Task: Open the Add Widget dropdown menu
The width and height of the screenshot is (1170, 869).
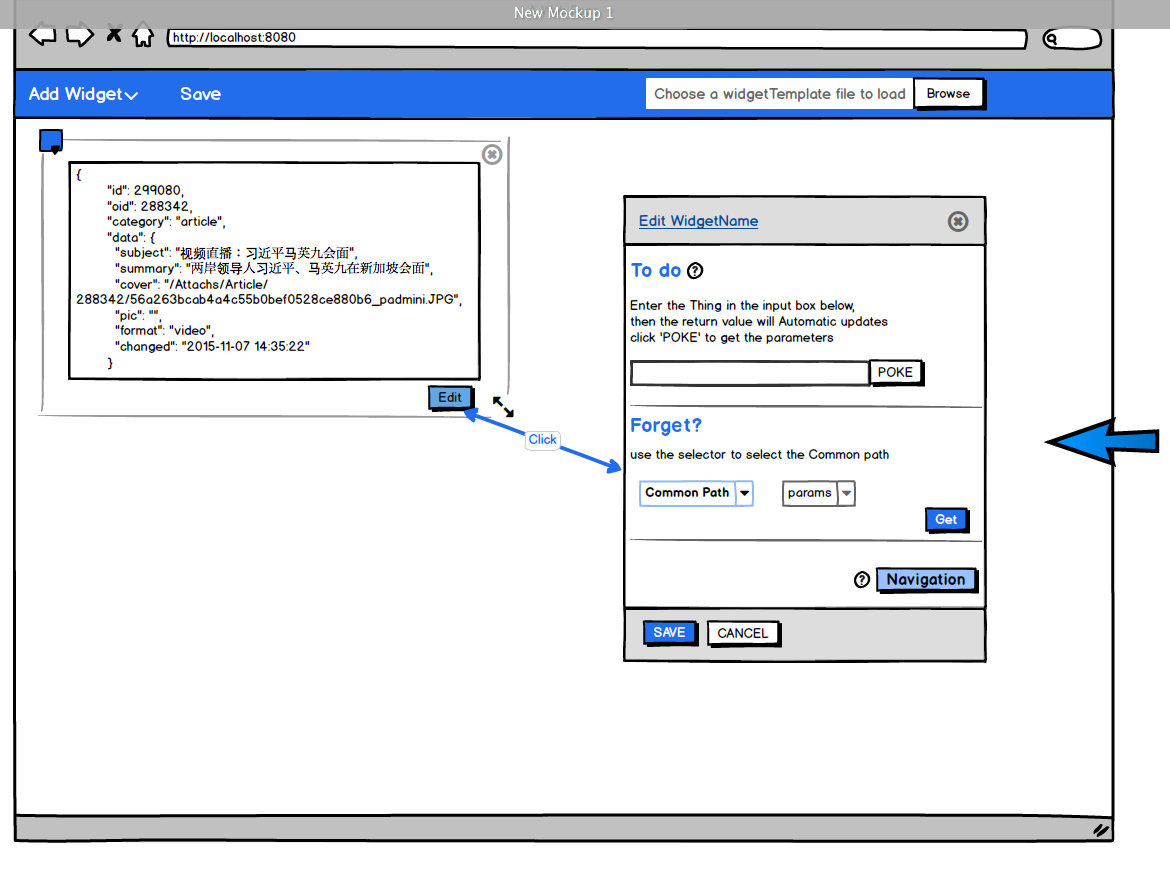Action: pyautogui.click(x=83, y=94)
